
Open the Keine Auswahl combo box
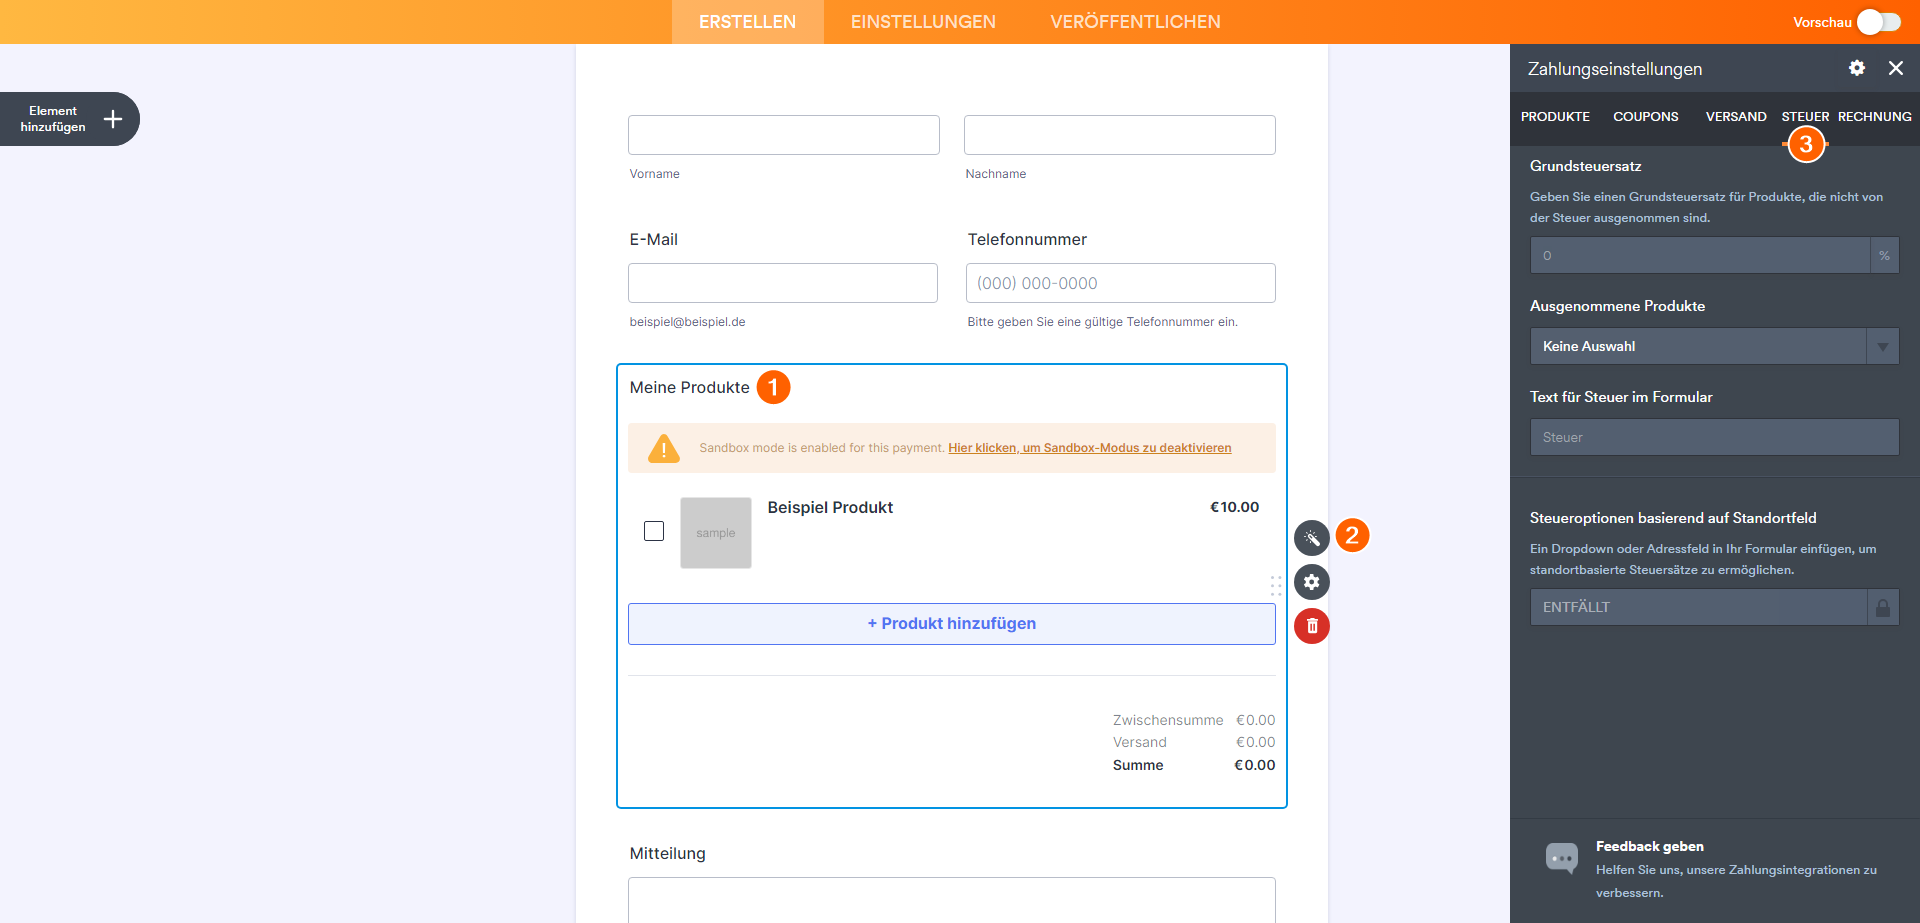(1714, 346)
